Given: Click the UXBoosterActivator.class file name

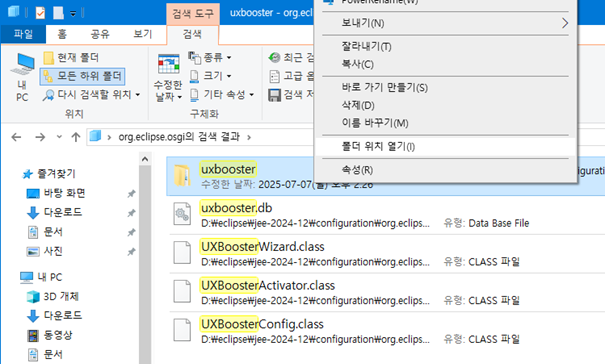Looking at the screenshot, I should pos(268,285).
